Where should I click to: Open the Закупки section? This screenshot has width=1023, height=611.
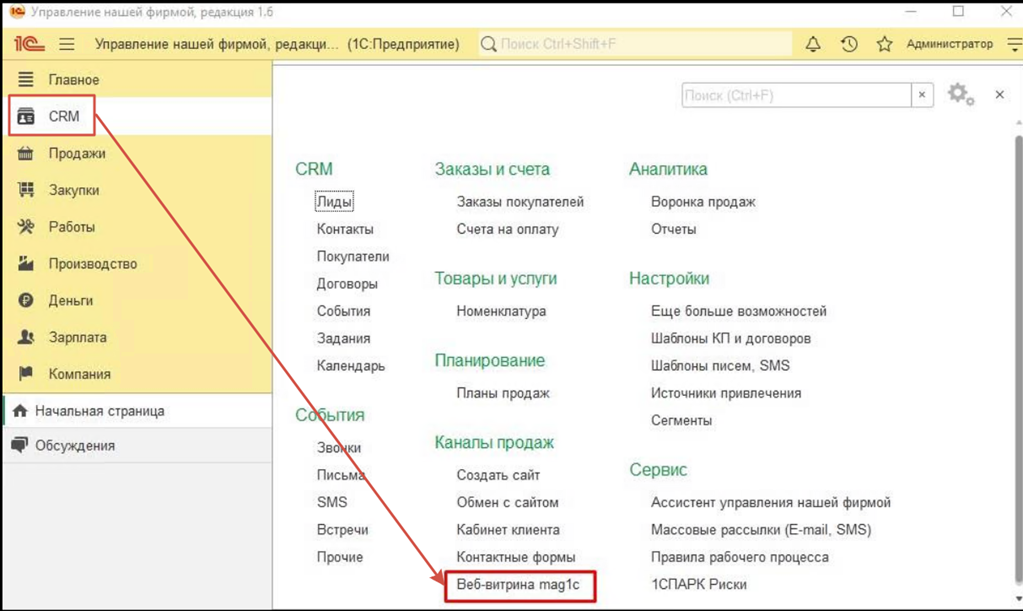137,190
